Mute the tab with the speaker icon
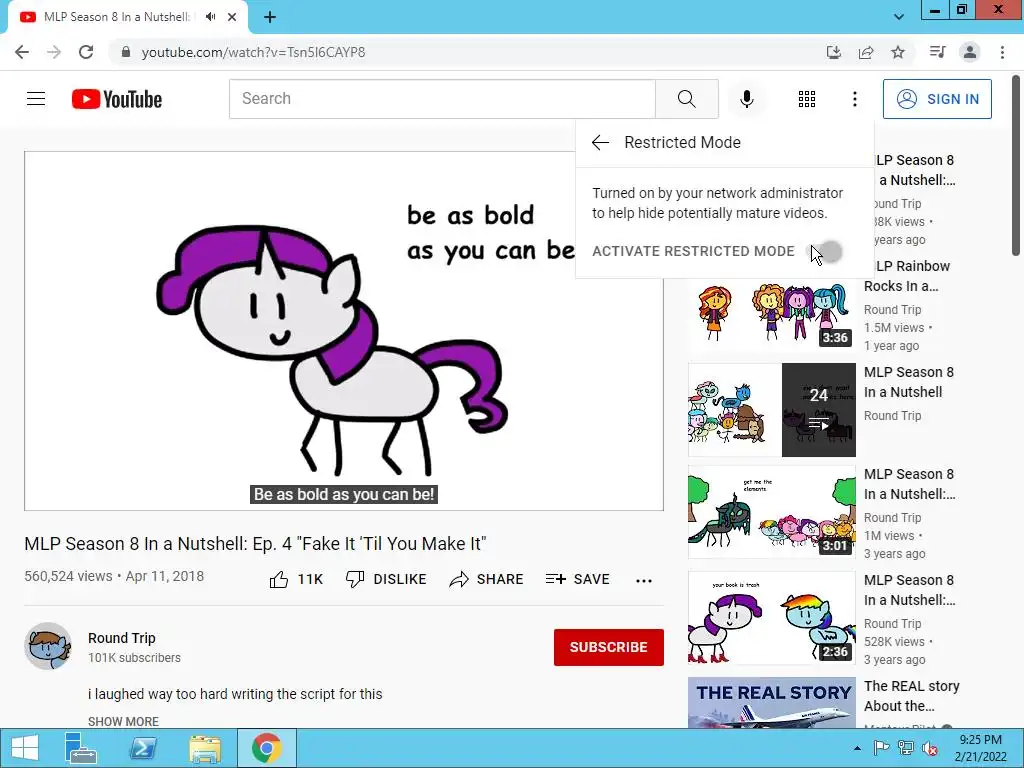The width and height of the screenshot is (1024, 768). (210, 17)
